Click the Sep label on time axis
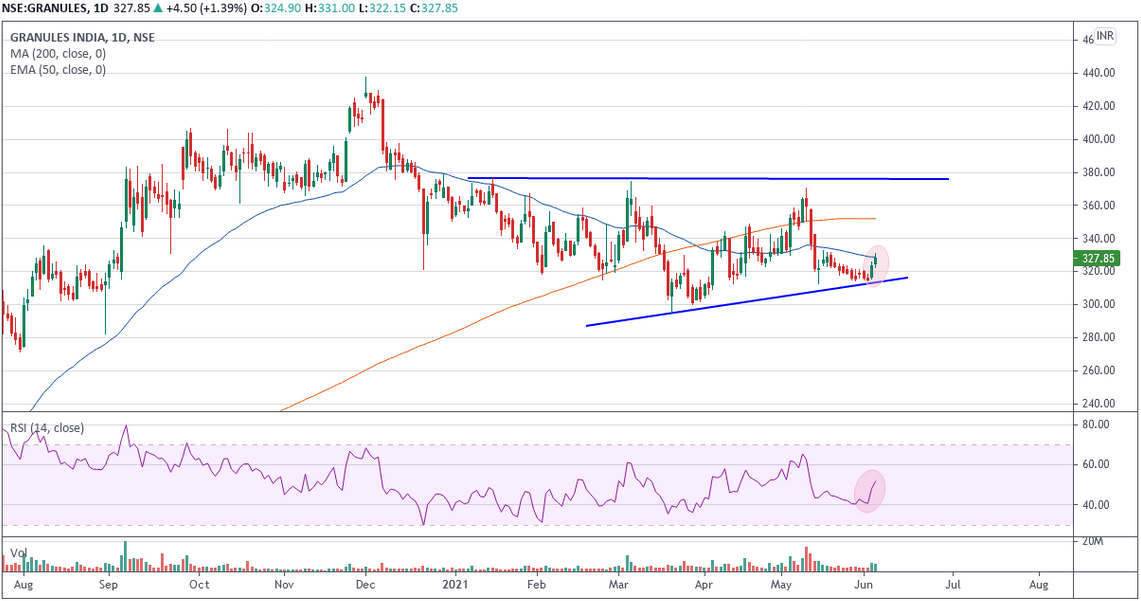 pyautogui.click(x=108, y=585)
